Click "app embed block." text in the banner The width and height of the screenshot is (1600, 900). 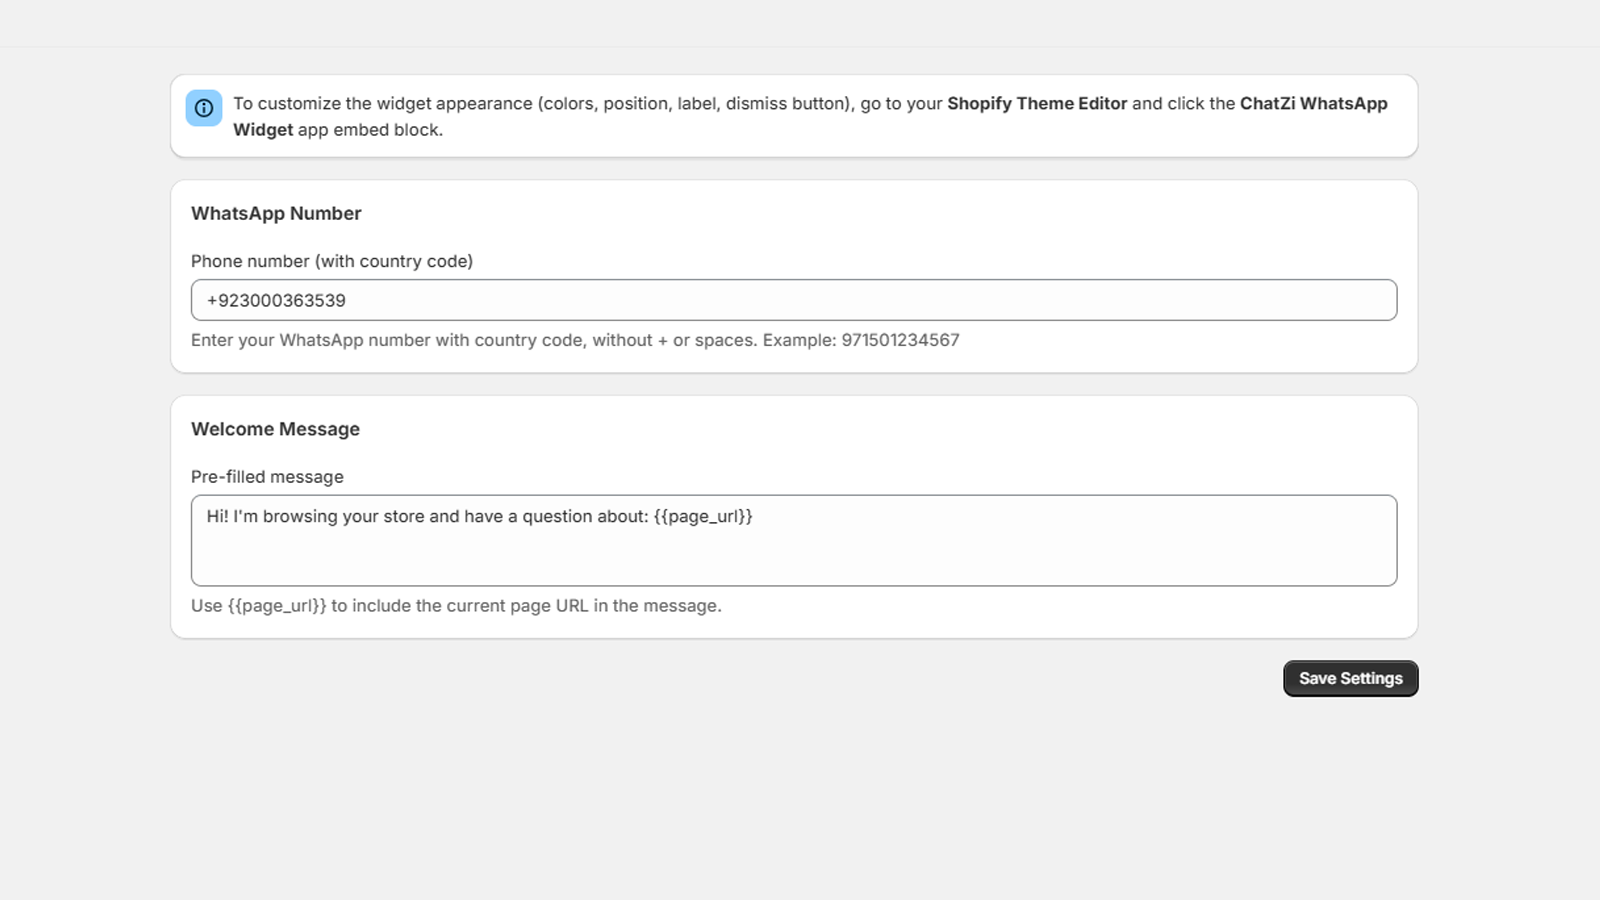(x=370, y=130)
